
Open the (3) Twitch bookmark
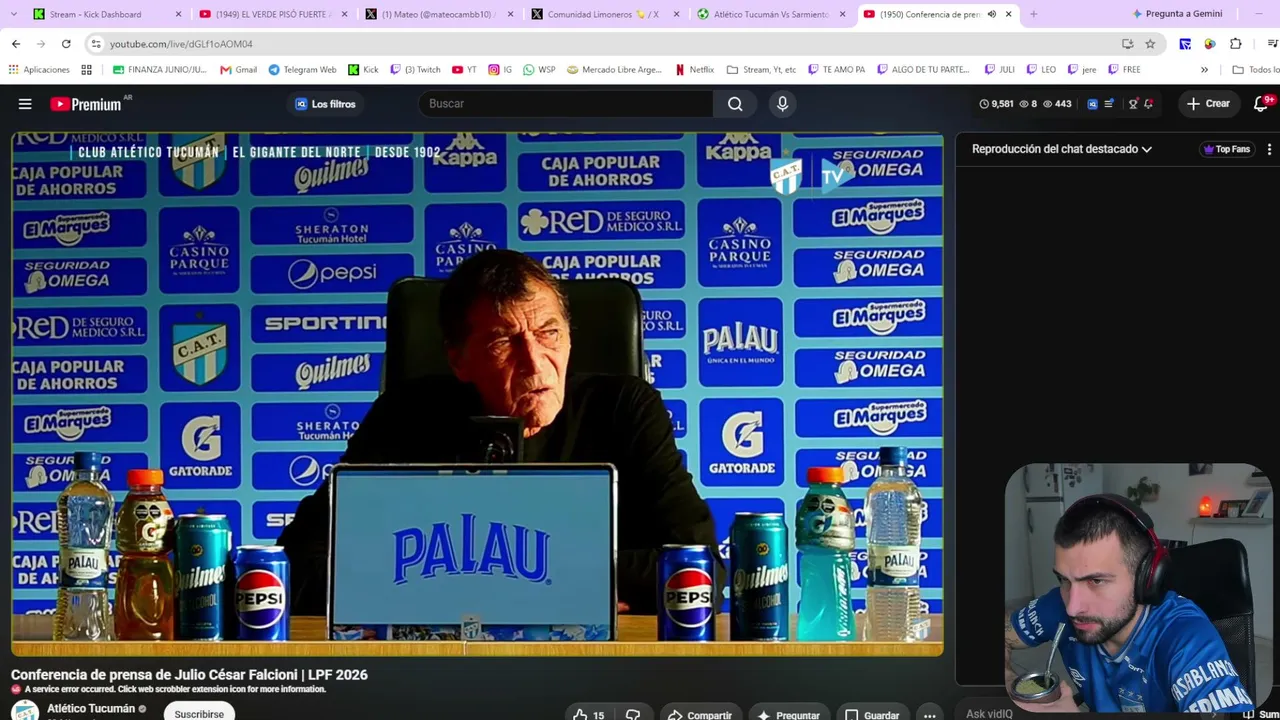click(x=415, y=70)
